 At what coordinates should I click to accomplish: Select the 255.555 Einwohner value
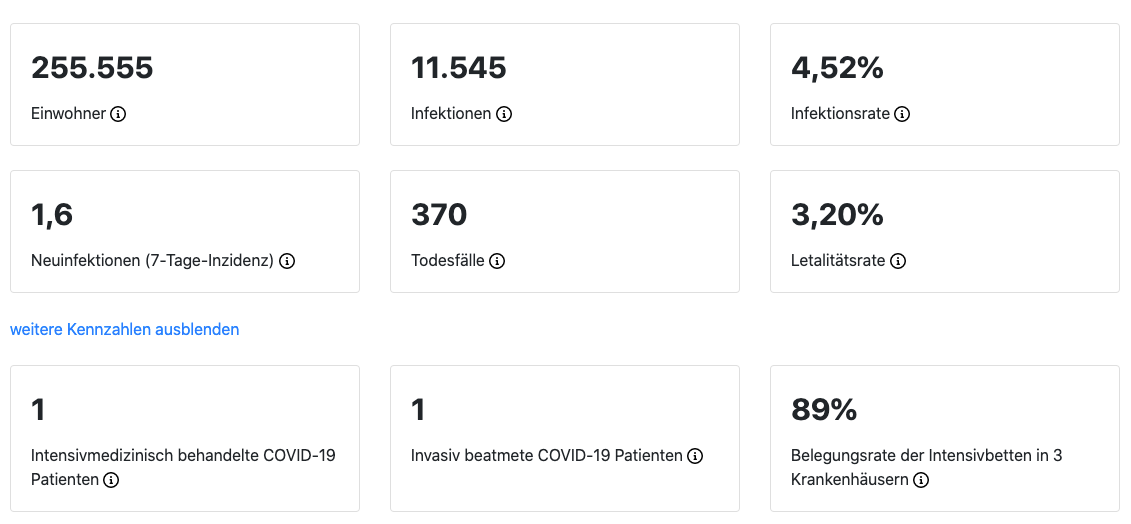click(92, 68)
